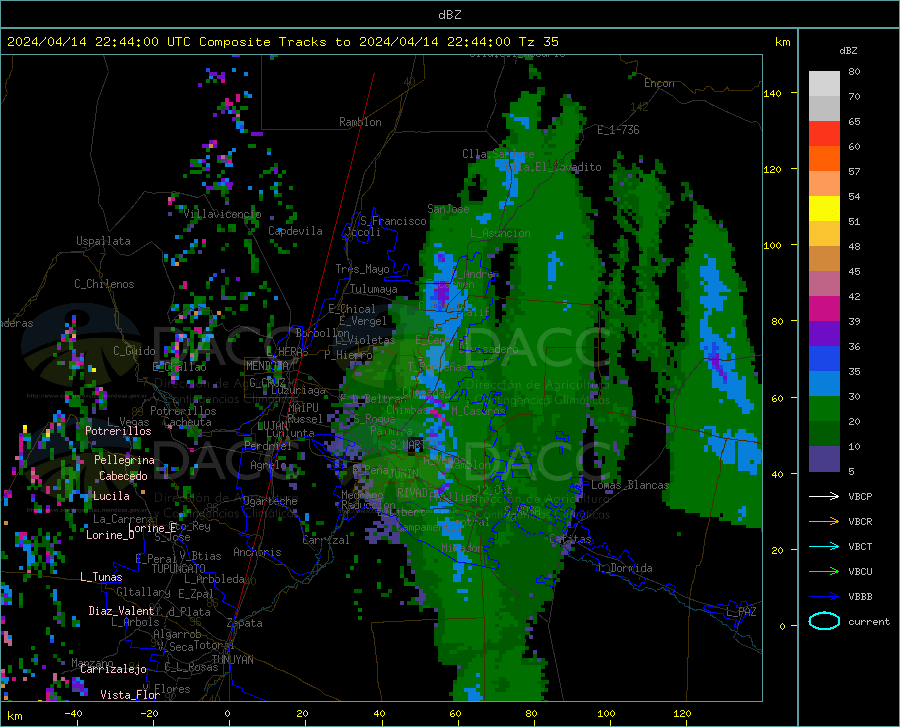Click the 'dBZ' title at the top
The height and width of the screenshot is (727, 900).
click(x=449, y=15)
